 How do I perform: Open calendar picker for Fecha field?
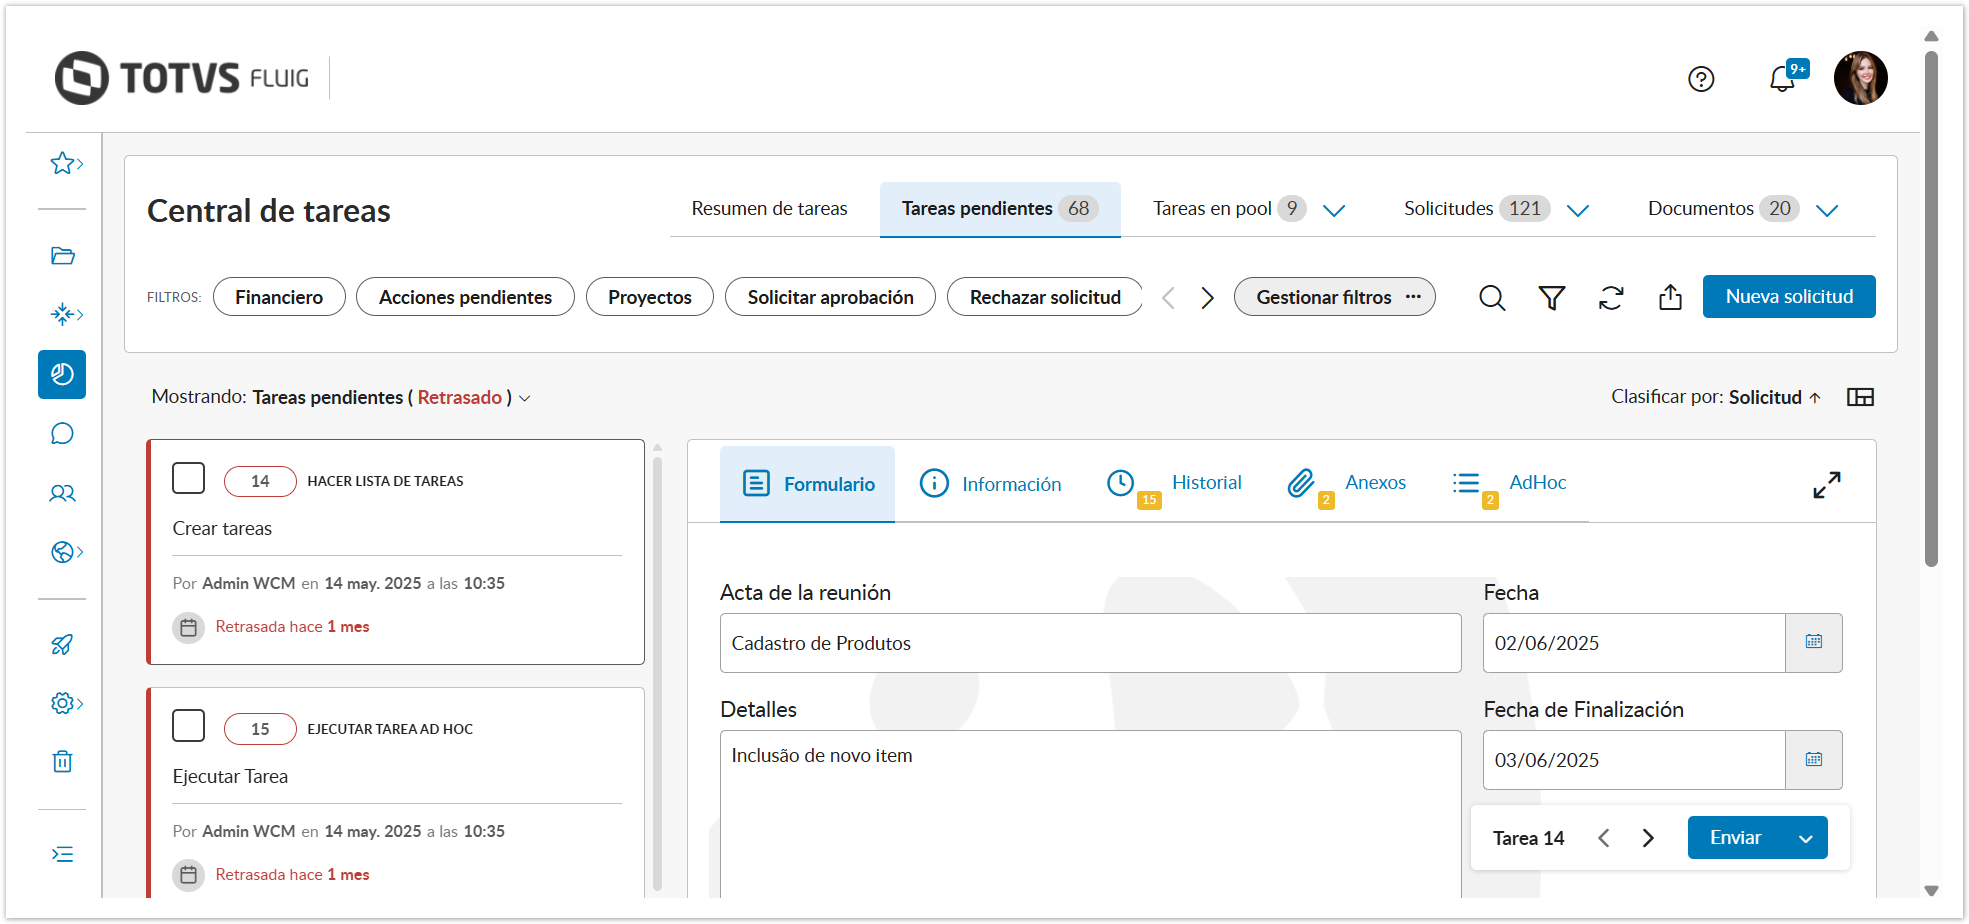click(x=1814, y=643)
